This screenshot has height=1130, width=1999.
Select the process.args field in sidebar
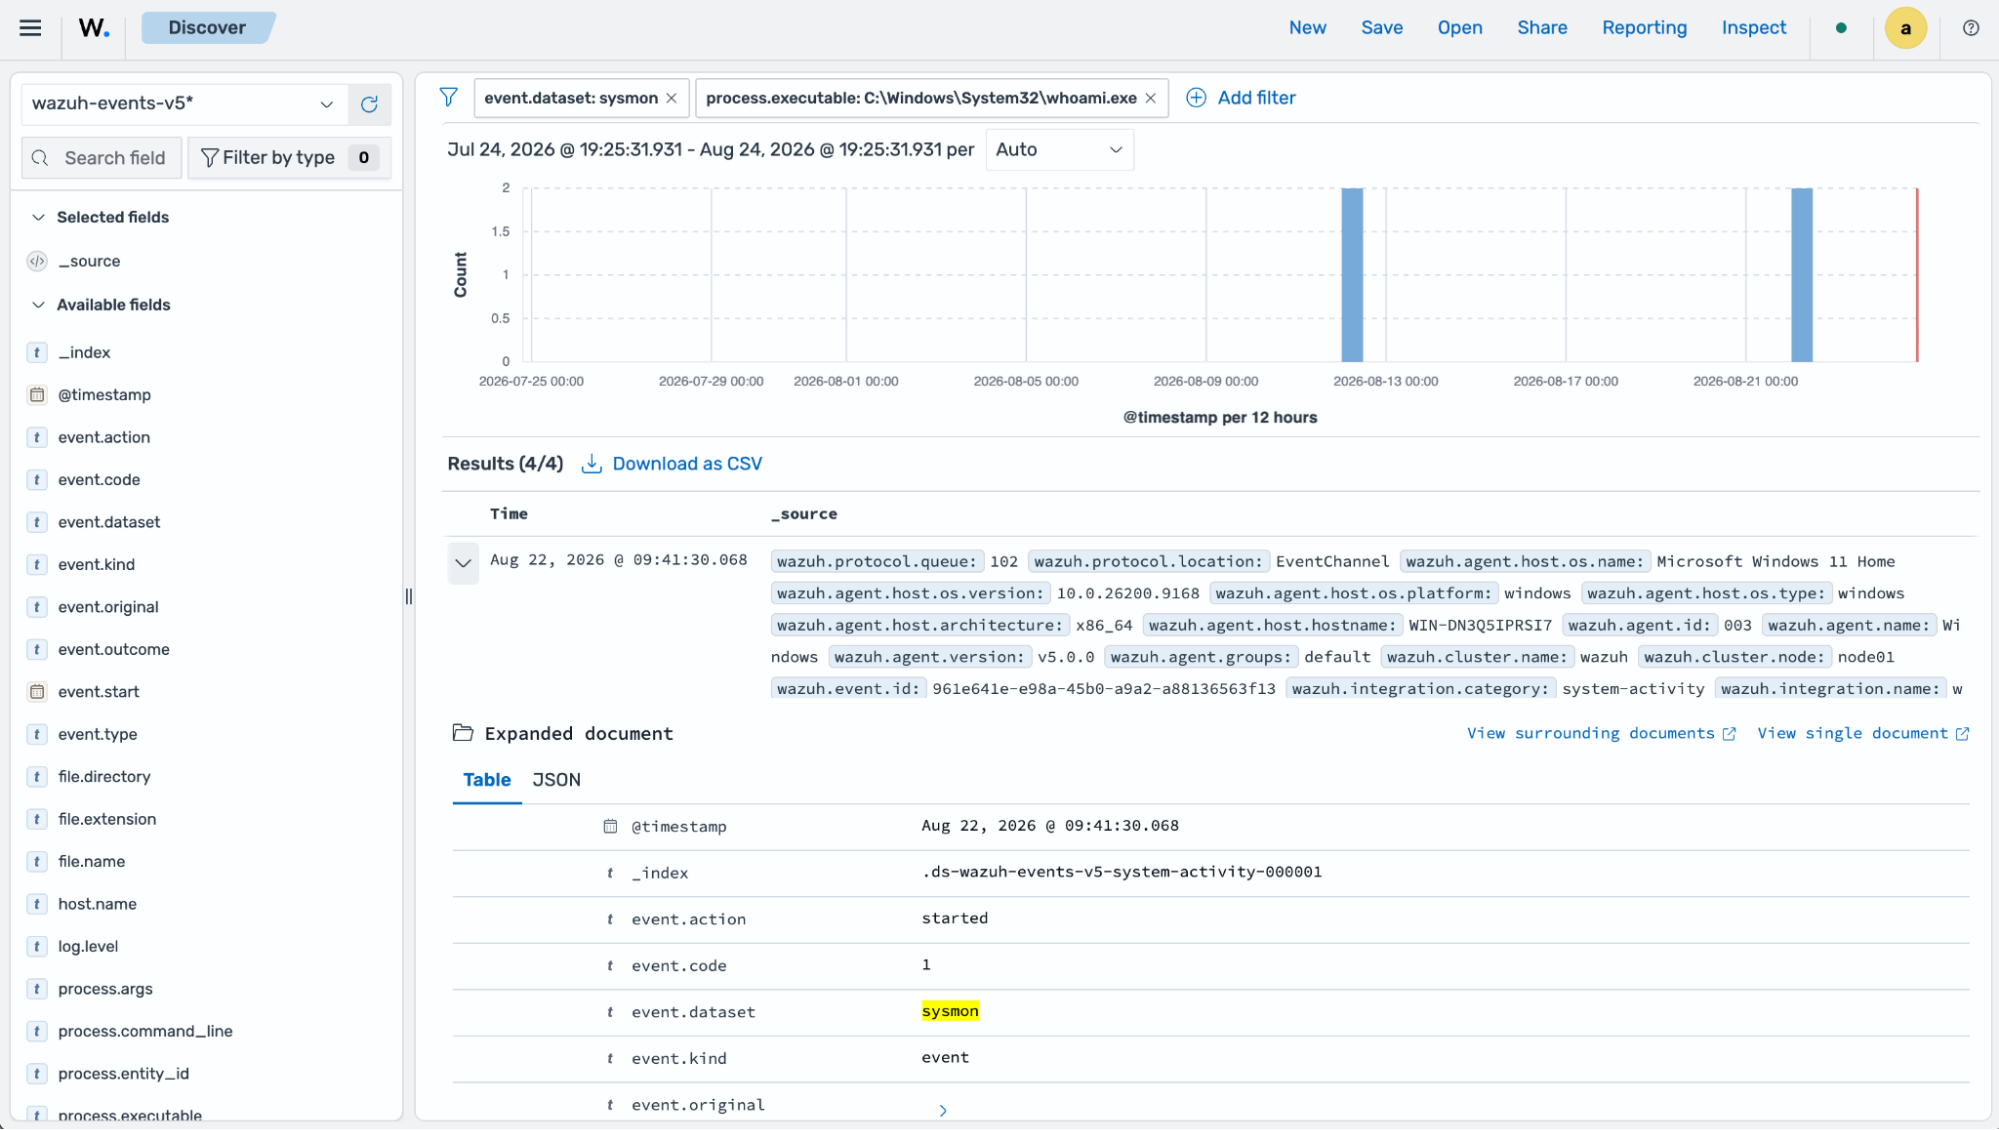[x=105, y=989]
